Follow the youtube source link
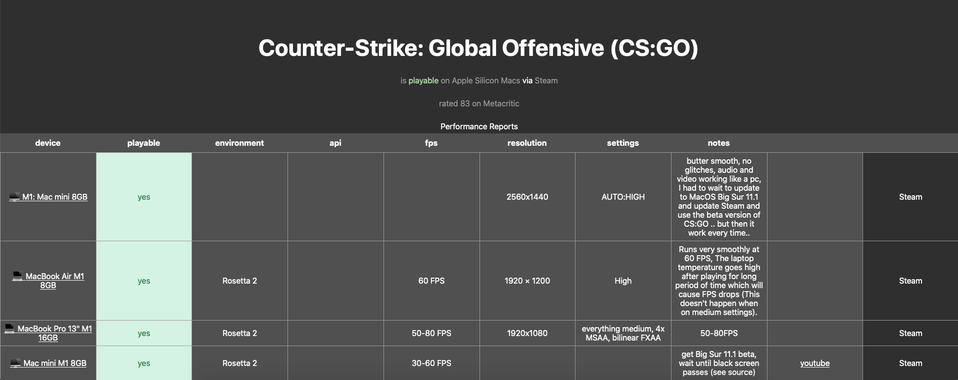This screenshot has height=380, width=958. [x=814, y=364]
